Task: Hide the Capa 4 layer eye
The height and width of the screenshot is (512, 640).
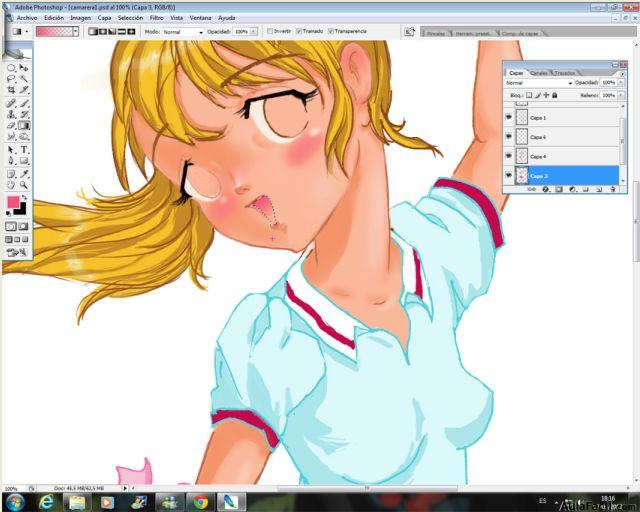Action: point(509,156)
